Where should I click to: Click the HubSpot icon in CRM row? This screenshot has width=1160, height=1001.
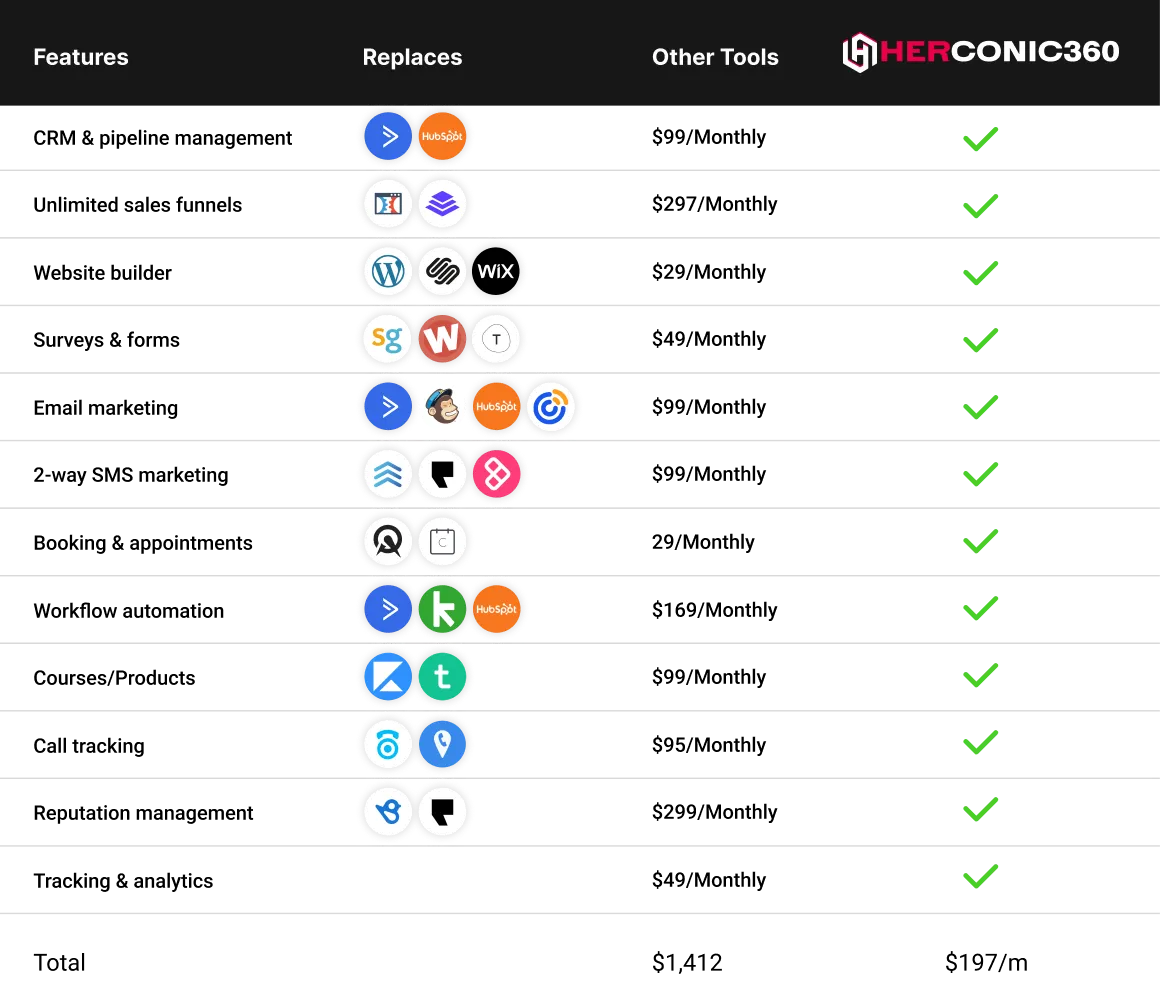pyautogui.click(x=442, y=136)
